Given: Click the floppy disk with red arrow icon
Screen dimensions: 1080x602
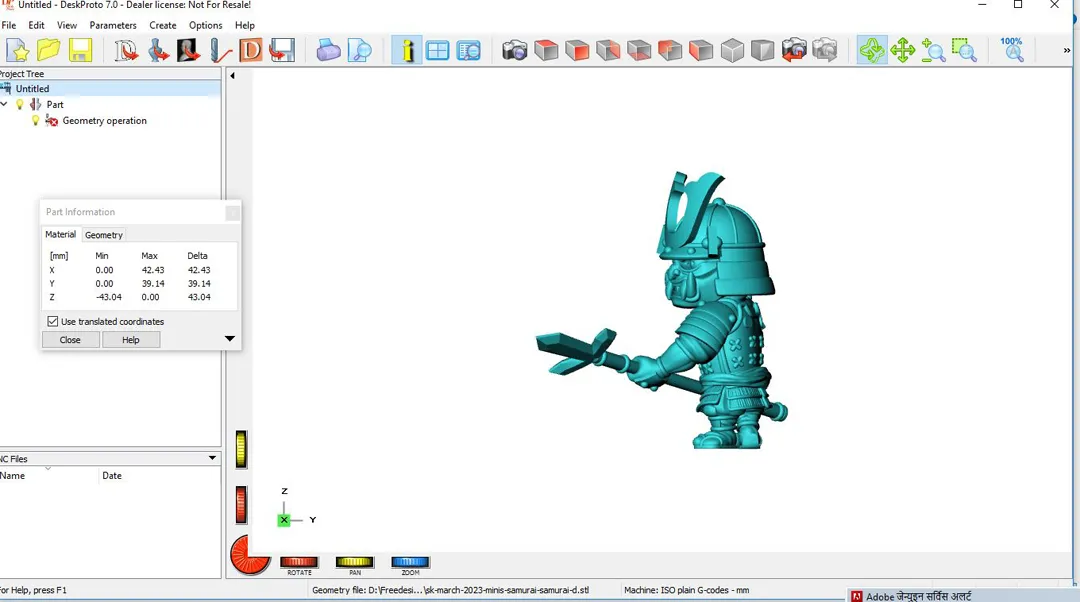Looking at the screenshot, I should tap(282, 50).
